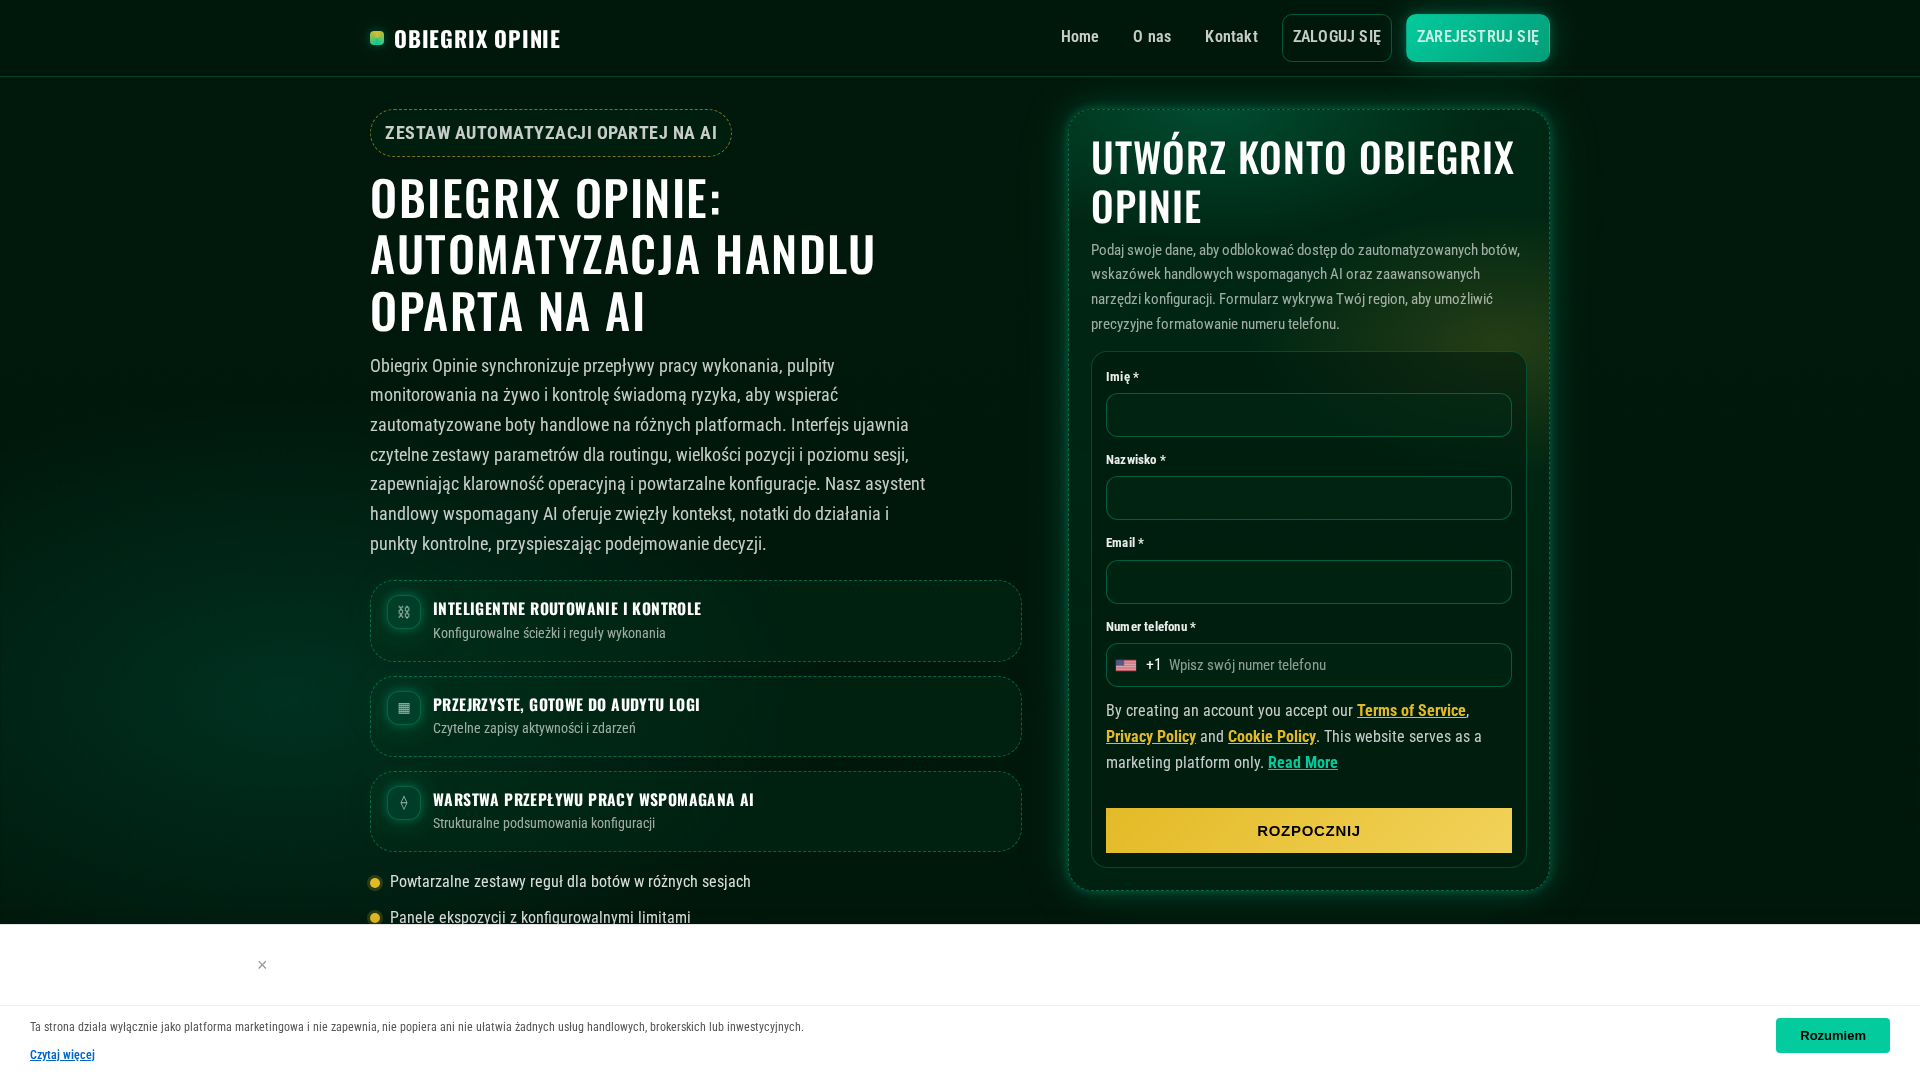Click the Konfigurowalne ścieżki i reguły wykonania text
Image resolution: width=1920 pixels, height=1080 pixels.
pyautogui.click(x=549, y=633)
